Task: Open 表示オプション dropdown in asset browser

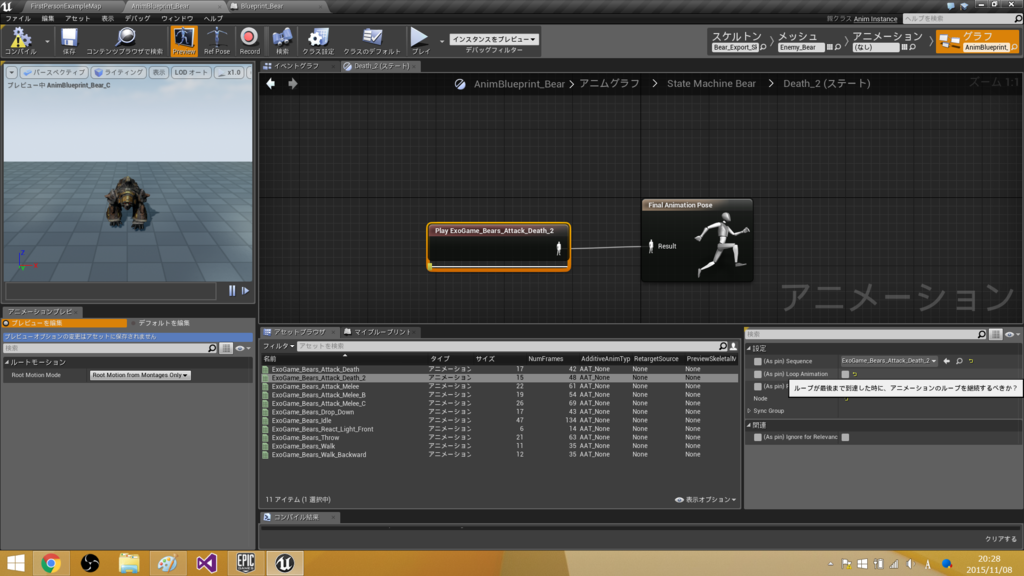Action: coord(705,500)
